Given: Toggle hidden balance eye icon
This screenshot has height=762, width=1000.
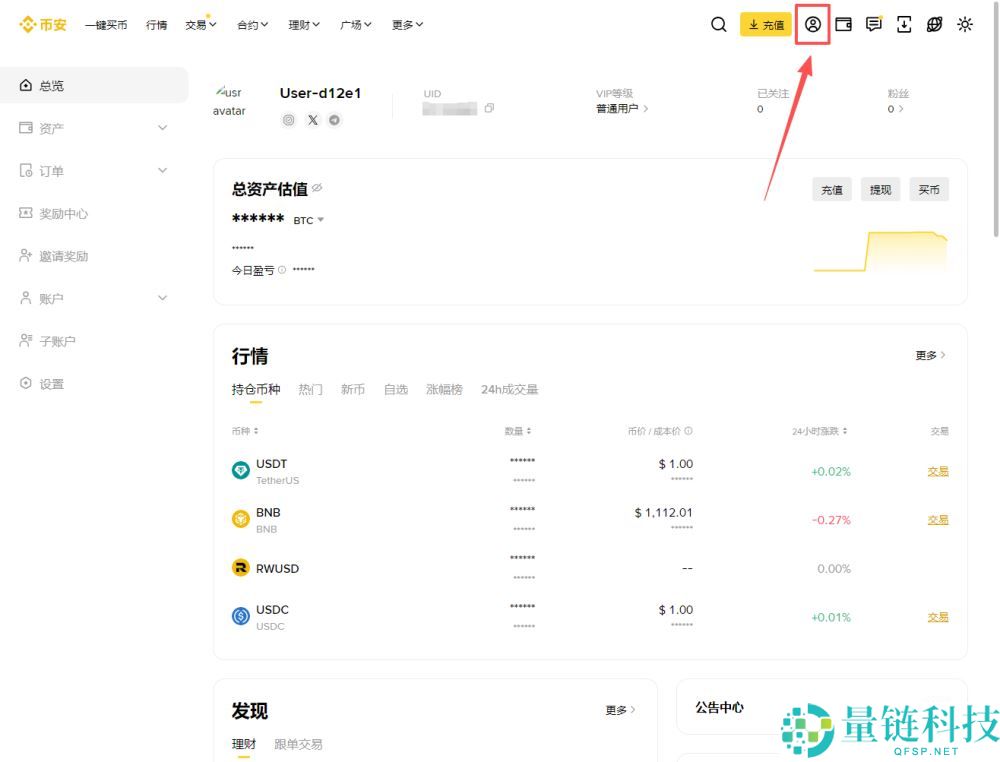Looking at the screenshot, I should point(317,188).
